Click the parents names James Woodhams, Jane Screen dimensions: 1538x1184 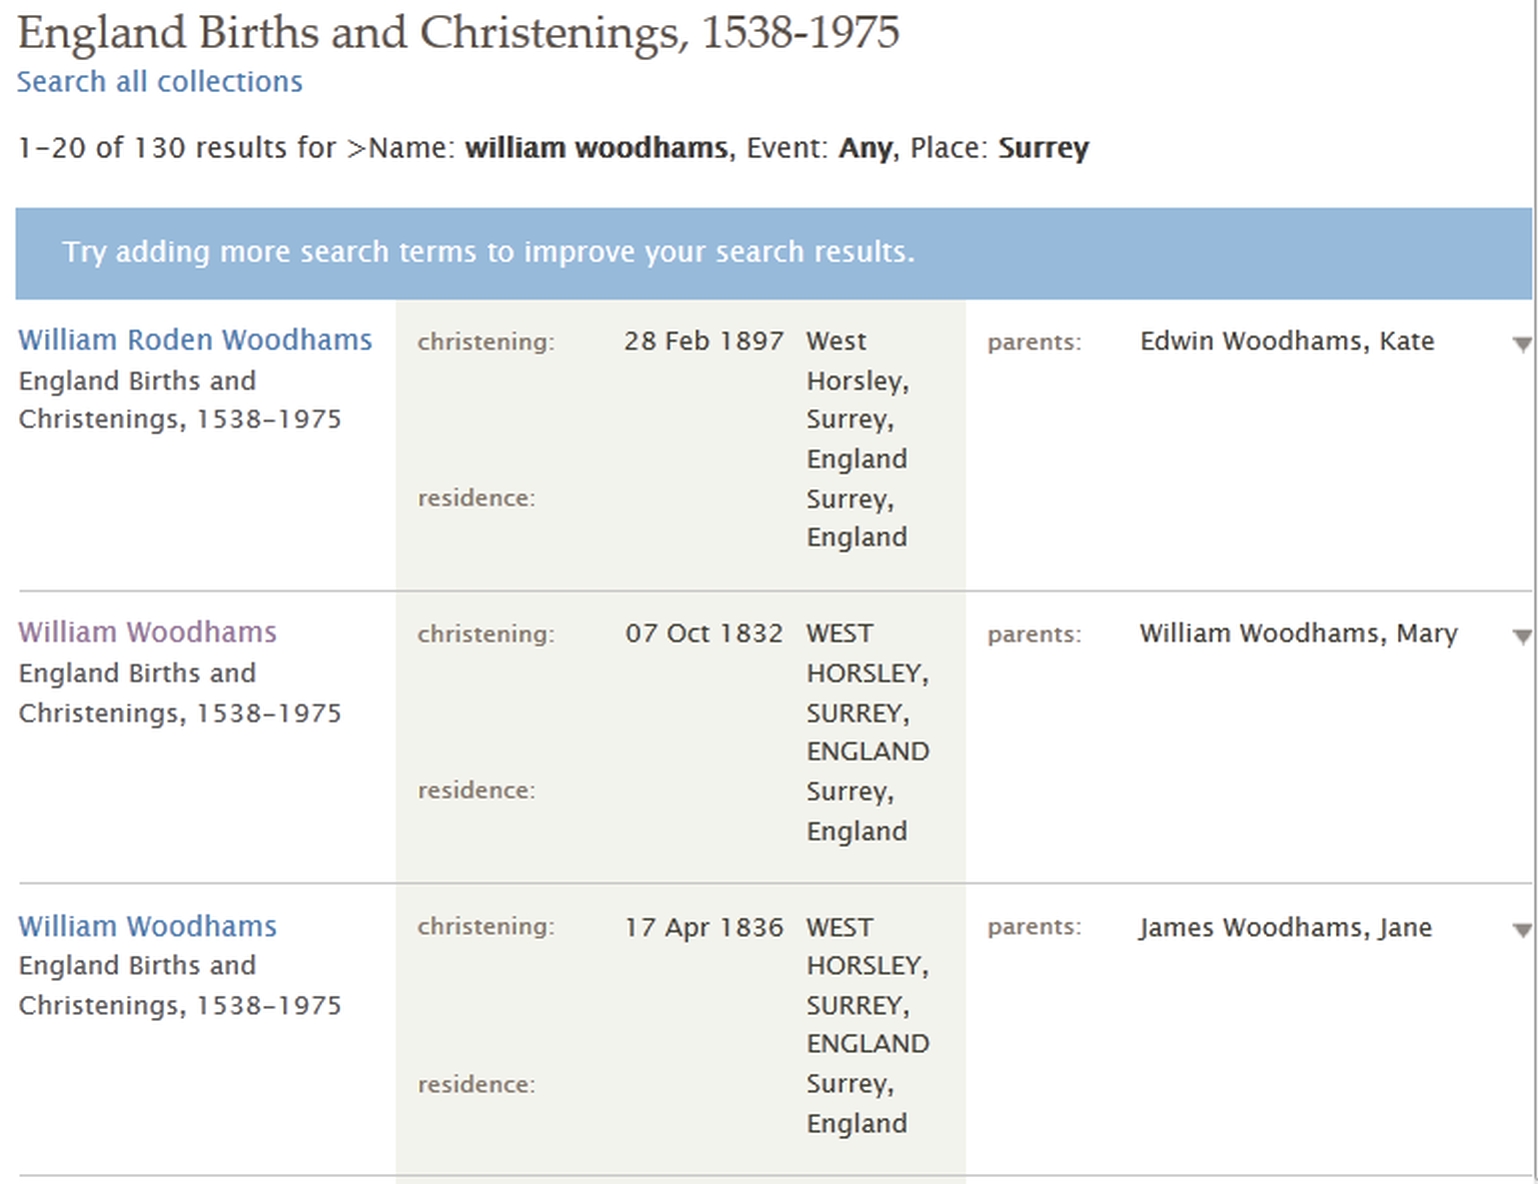(x=1285, y=927)
